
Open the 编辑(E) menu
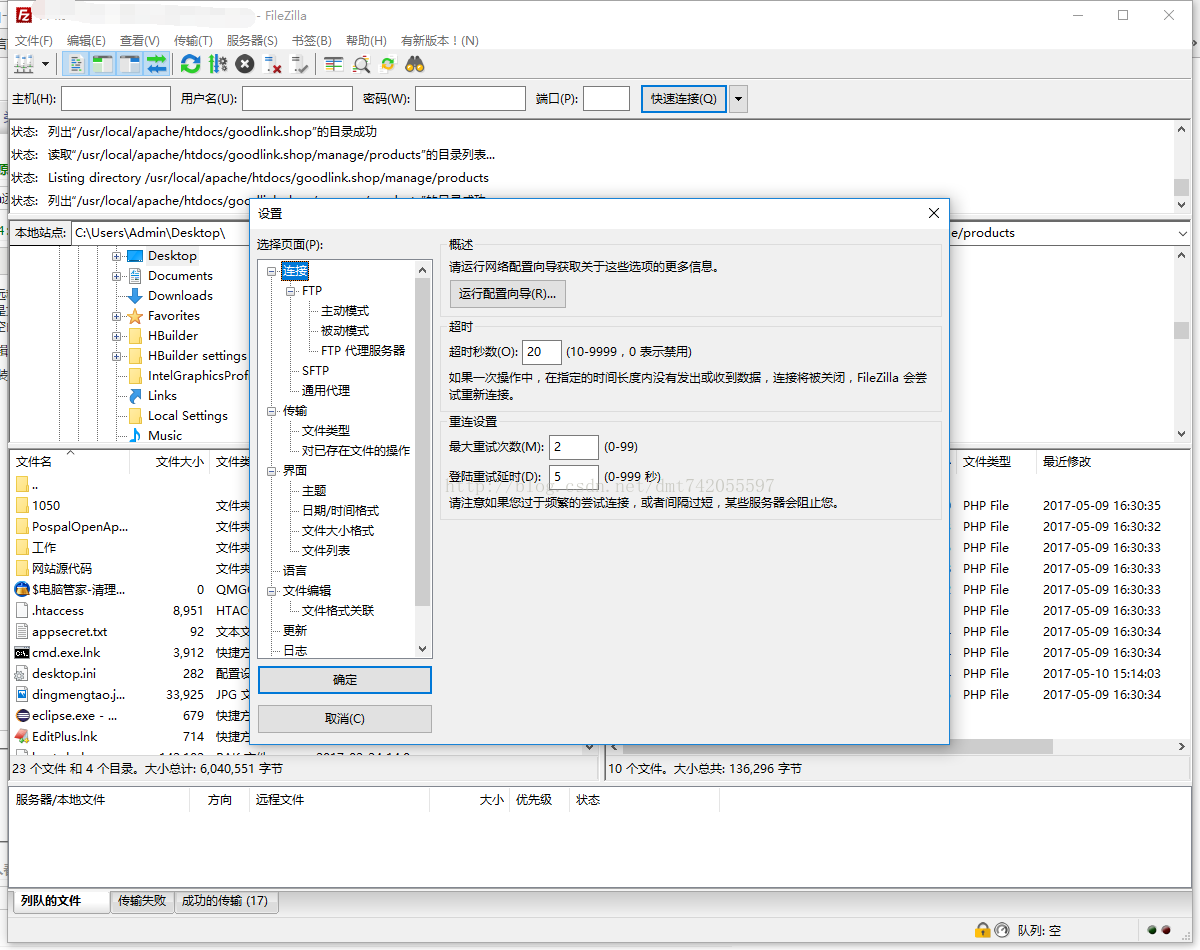coord(86,41)
